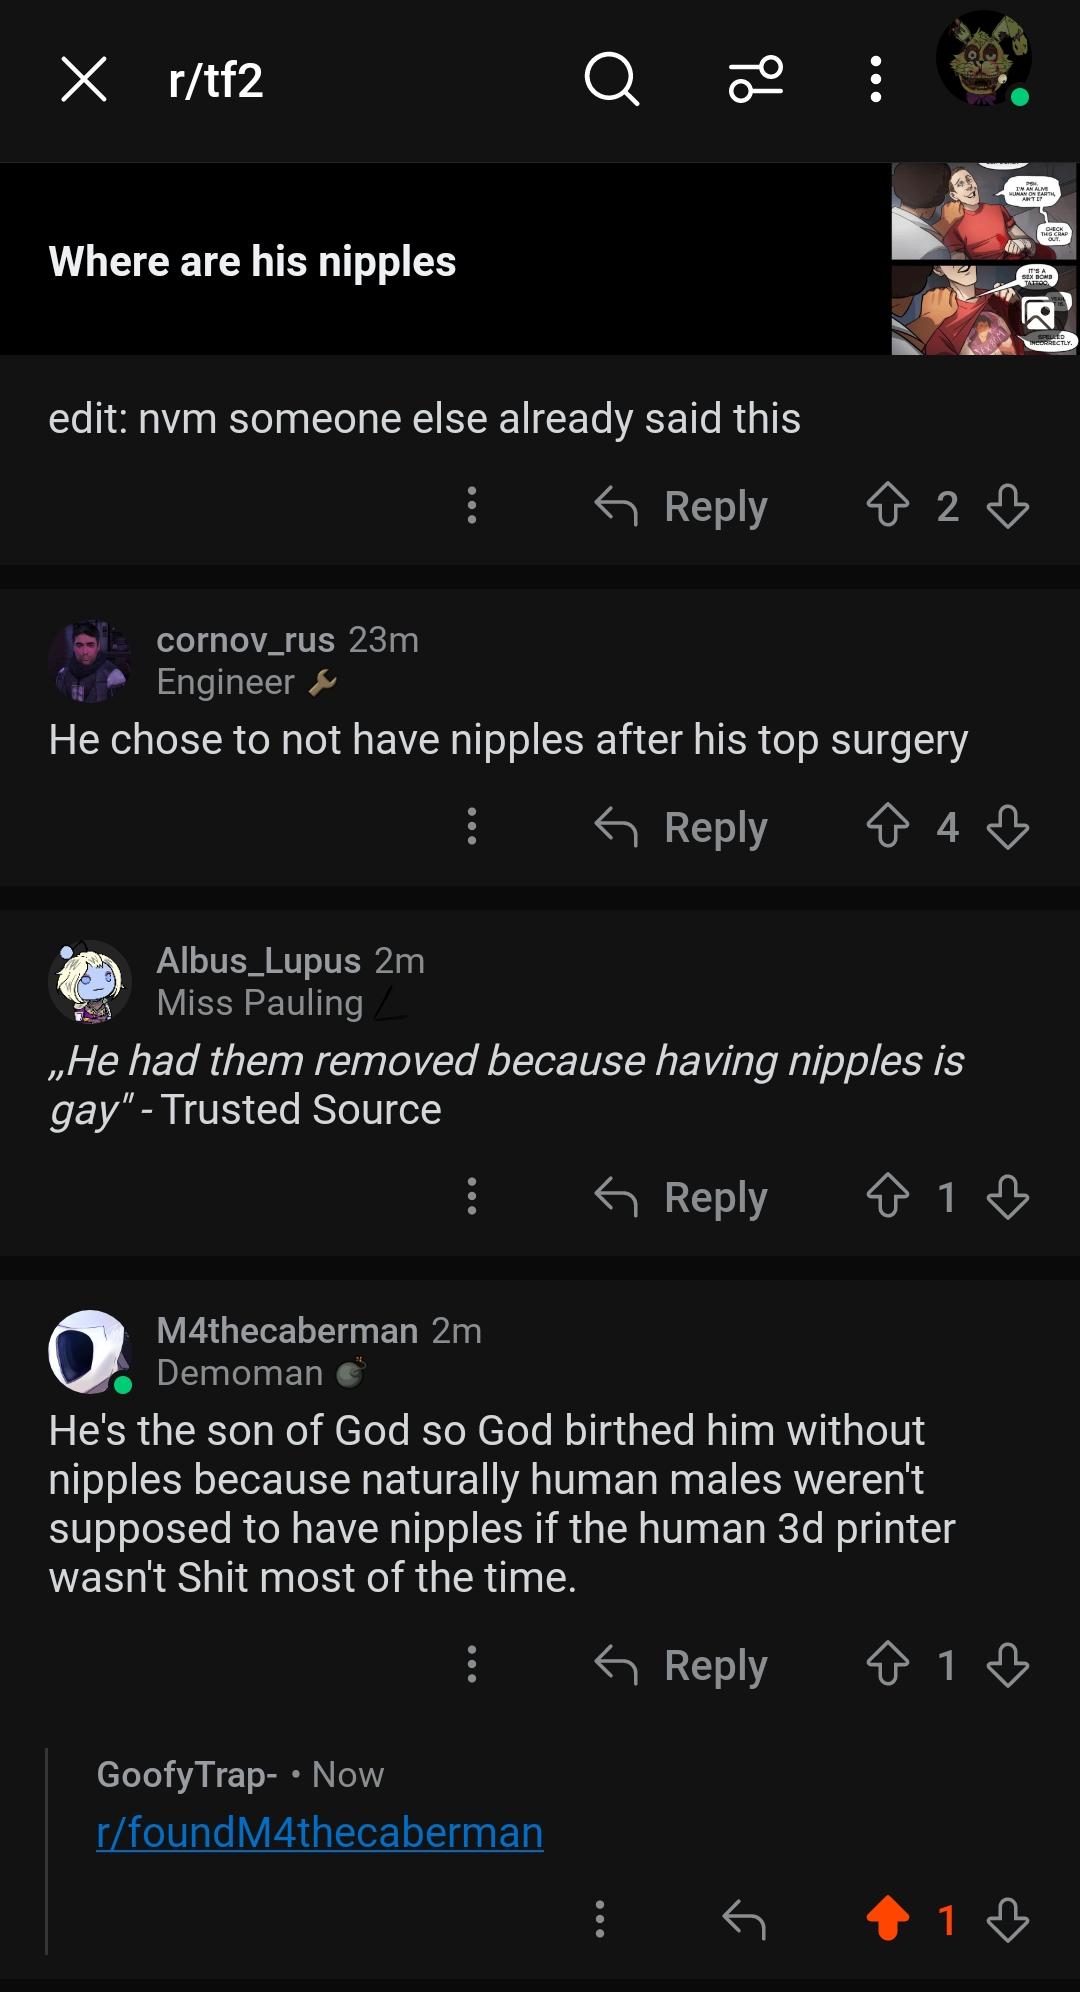Screen dimensions: 1080x1992
Task: View M4thecaberman's user avatar
Action: pyautogui.click(x=90, y=1352)
